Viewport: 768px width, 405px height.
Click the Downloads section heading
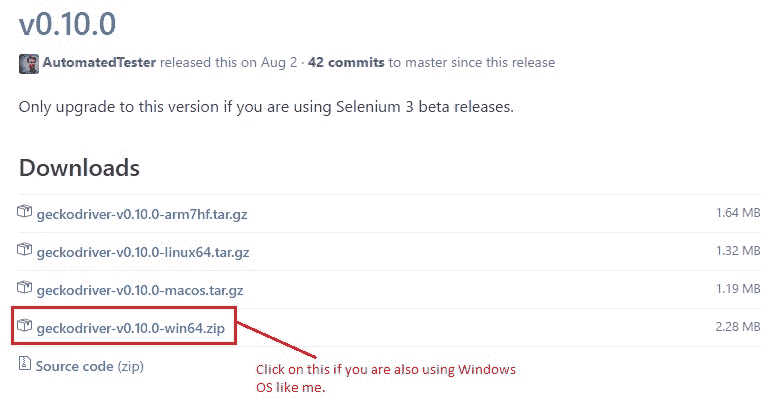79,168
